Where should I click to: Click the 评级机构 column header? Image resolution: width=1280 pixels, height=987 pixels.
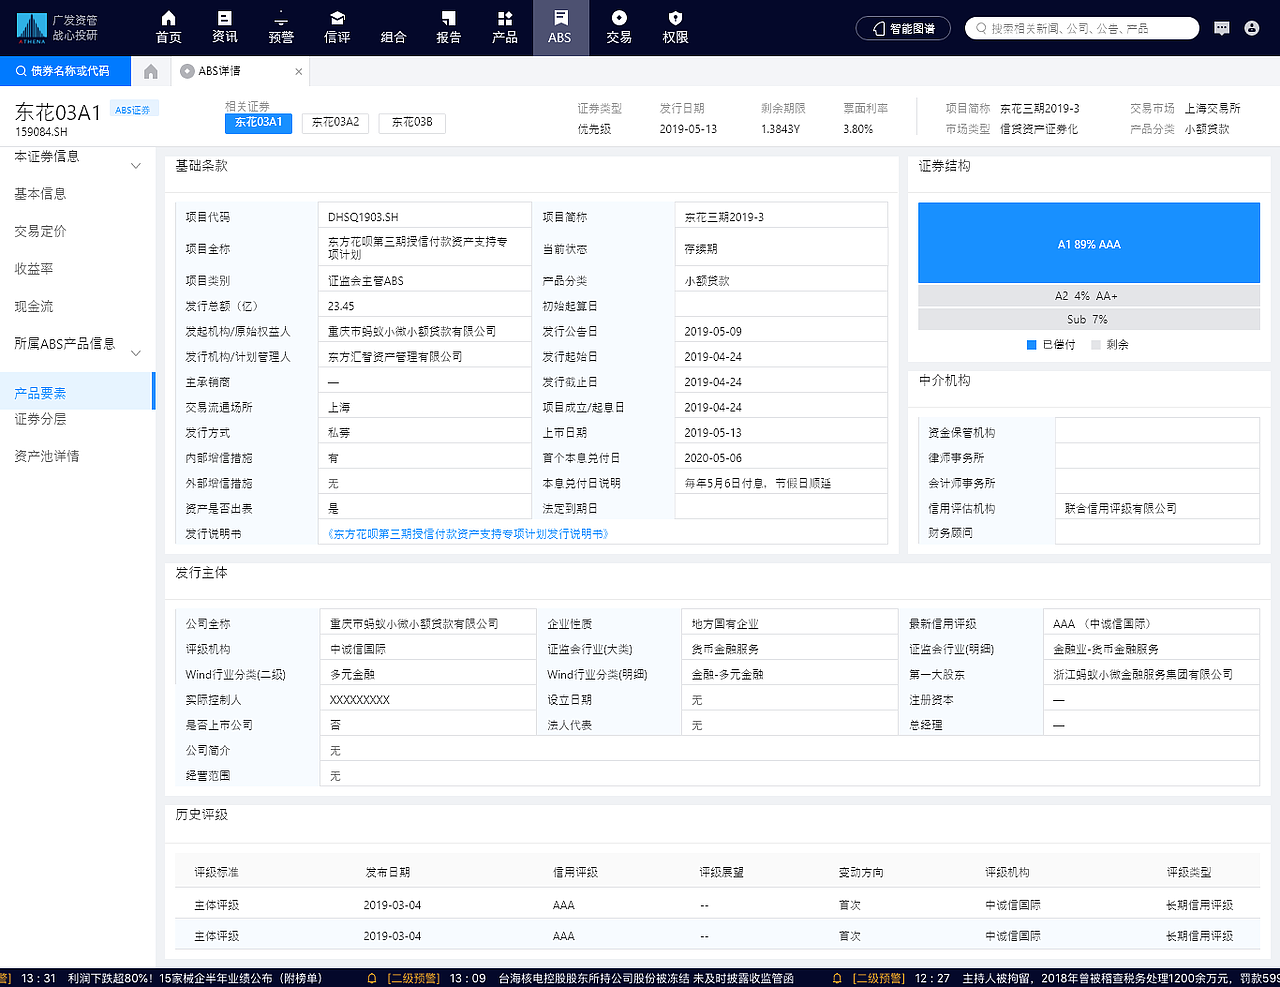click(1007, 873)
